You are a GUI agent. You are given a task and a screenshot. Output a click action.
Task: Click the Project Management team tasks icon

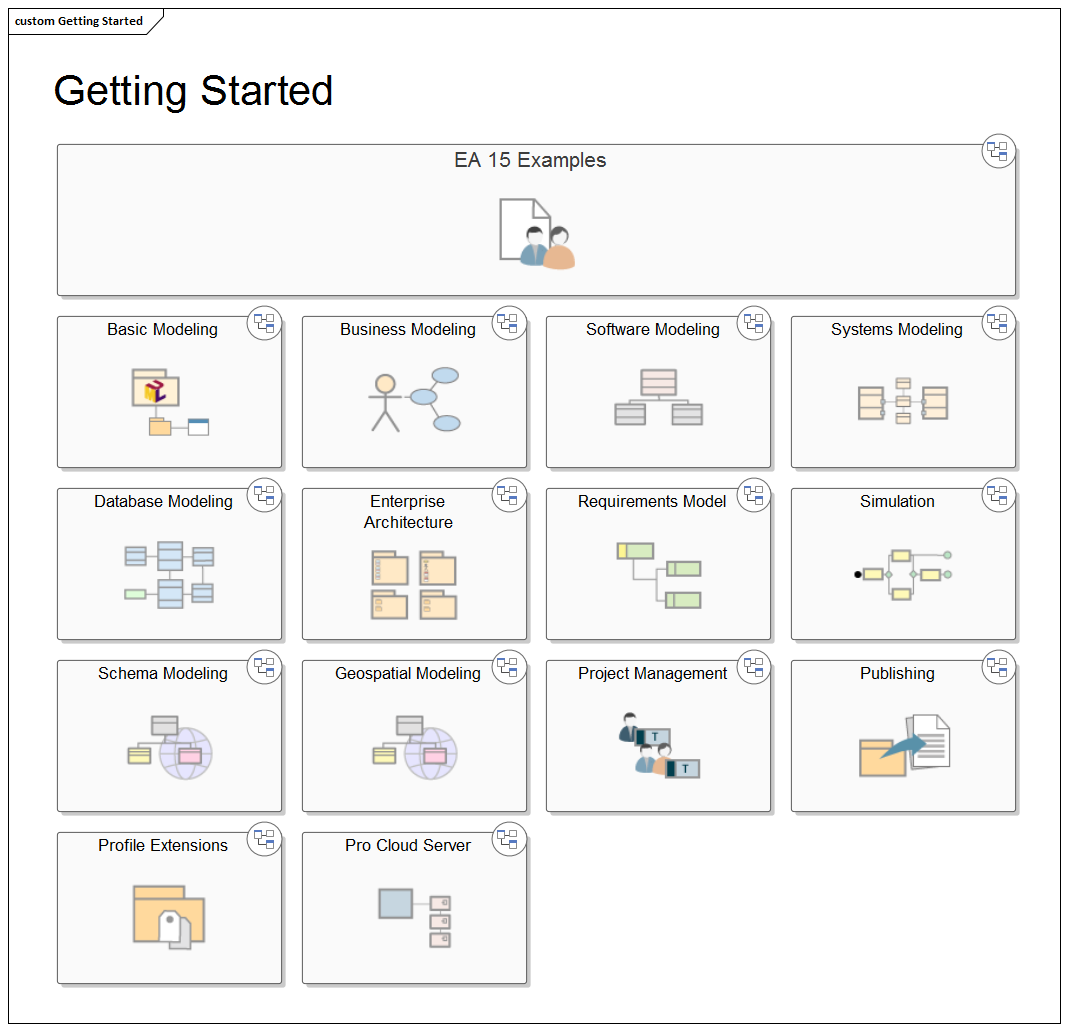pos(659,746)
